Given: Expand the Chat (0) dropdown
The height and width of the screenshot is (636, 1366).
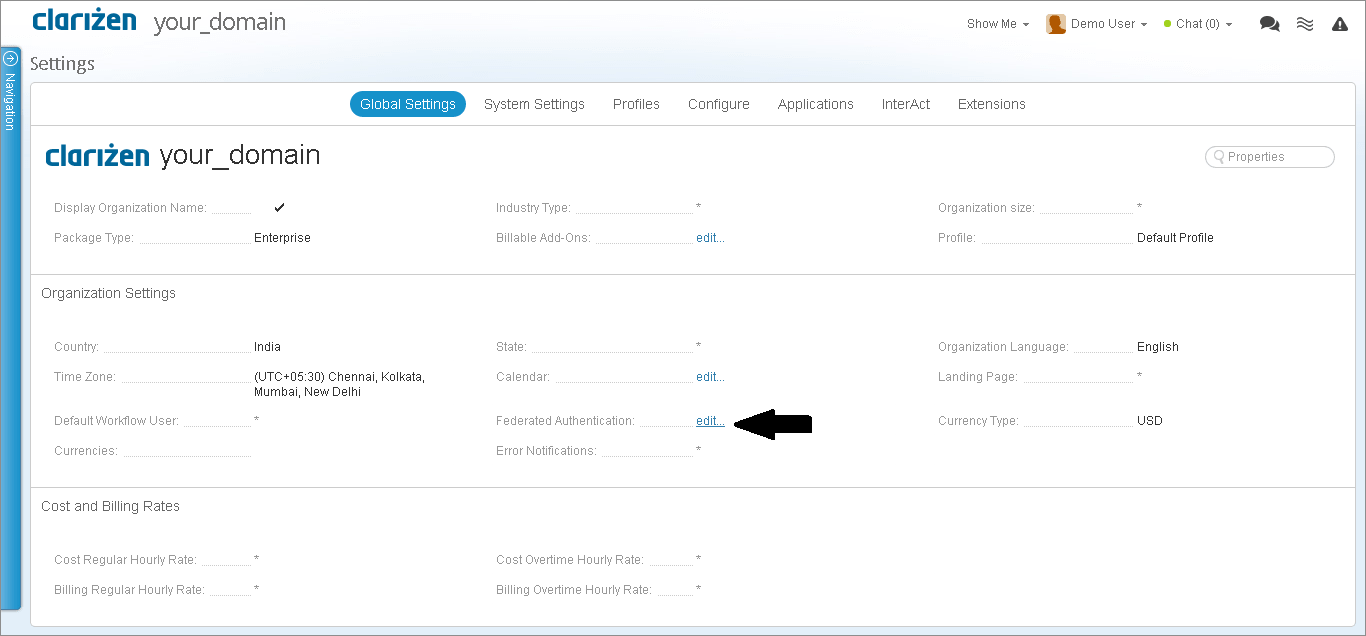Looking at the screenshot, I should 1204,24.
